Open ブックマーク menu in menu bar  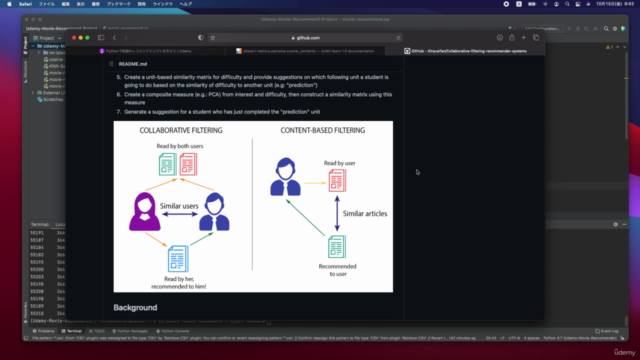[118, 4]
